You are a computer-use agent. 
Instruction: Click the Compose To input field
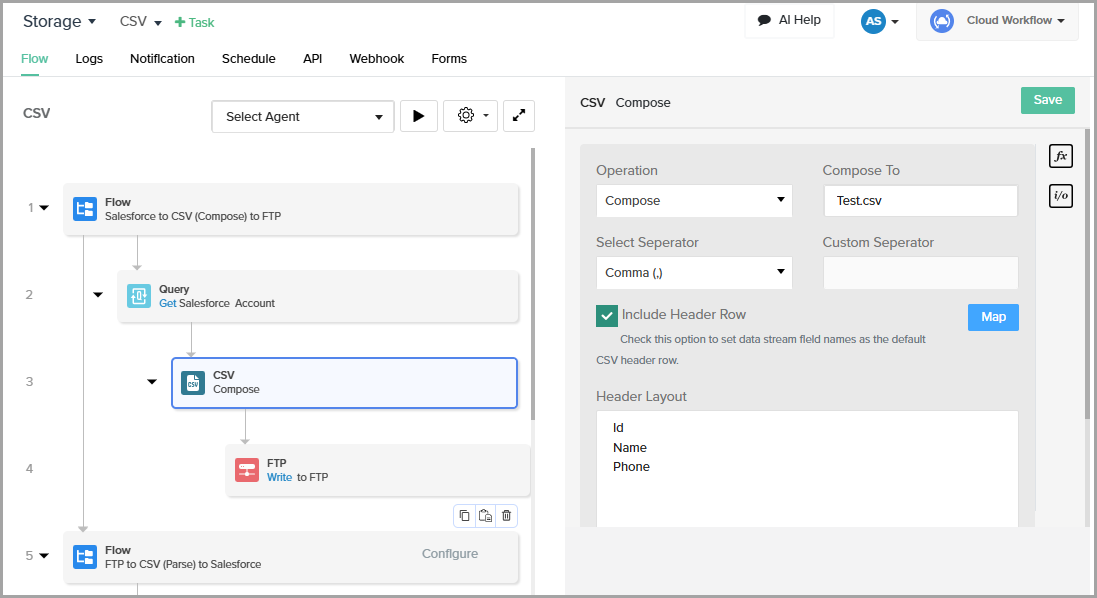tap(919, 201)
